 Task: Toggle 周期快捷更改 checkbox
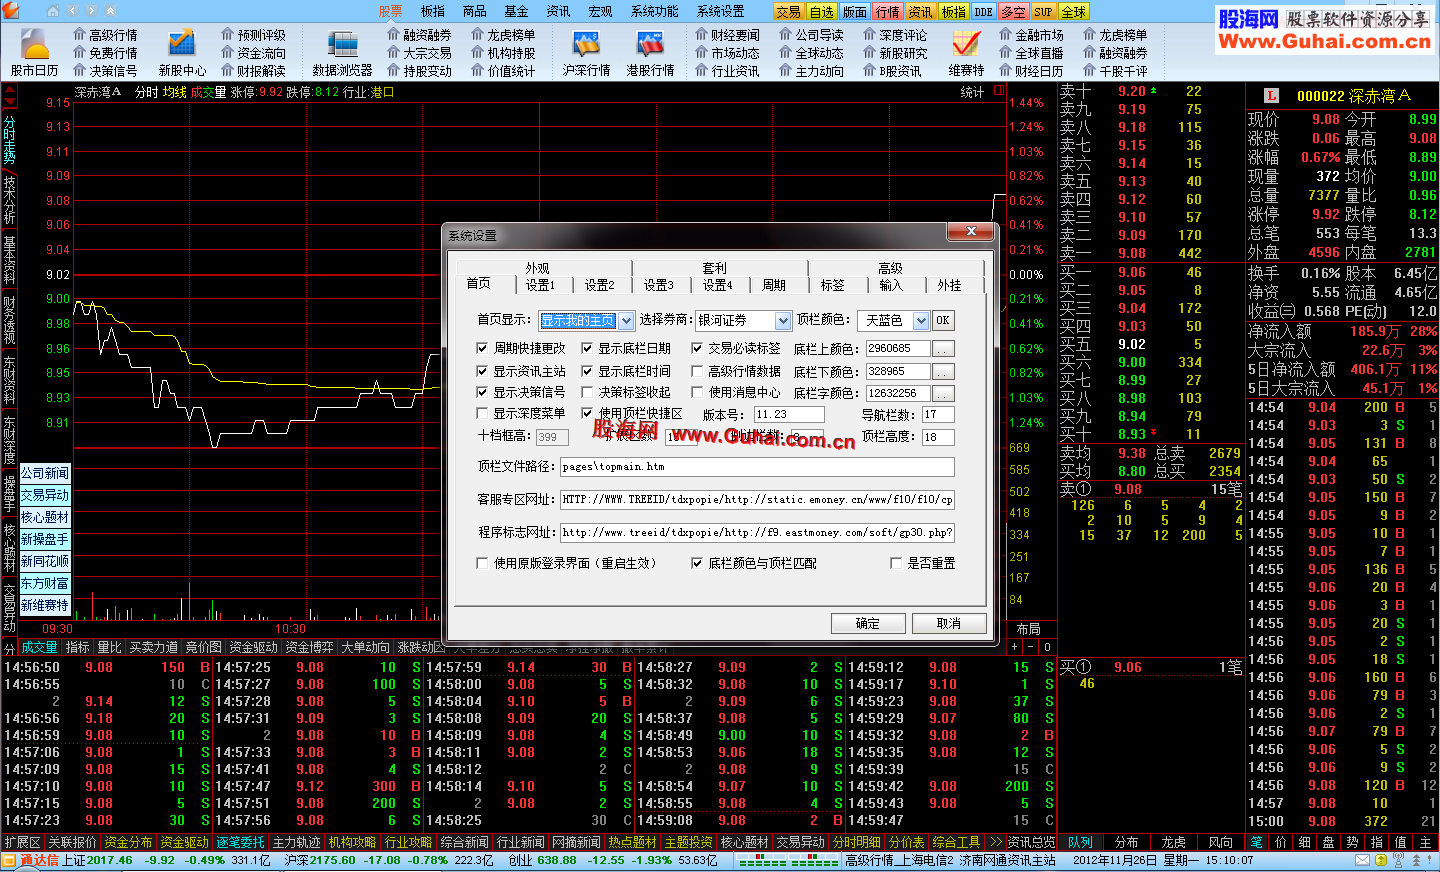[x=483, y=349]
